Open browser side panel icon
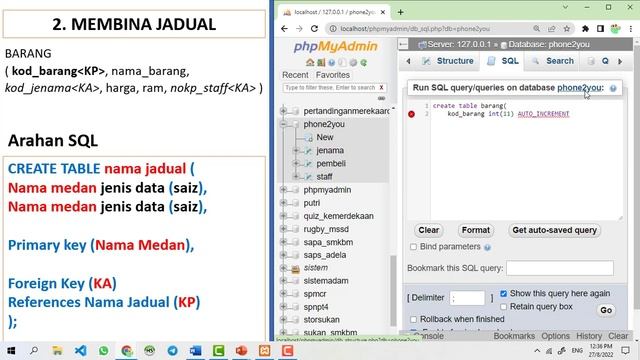 click(600, 29)
